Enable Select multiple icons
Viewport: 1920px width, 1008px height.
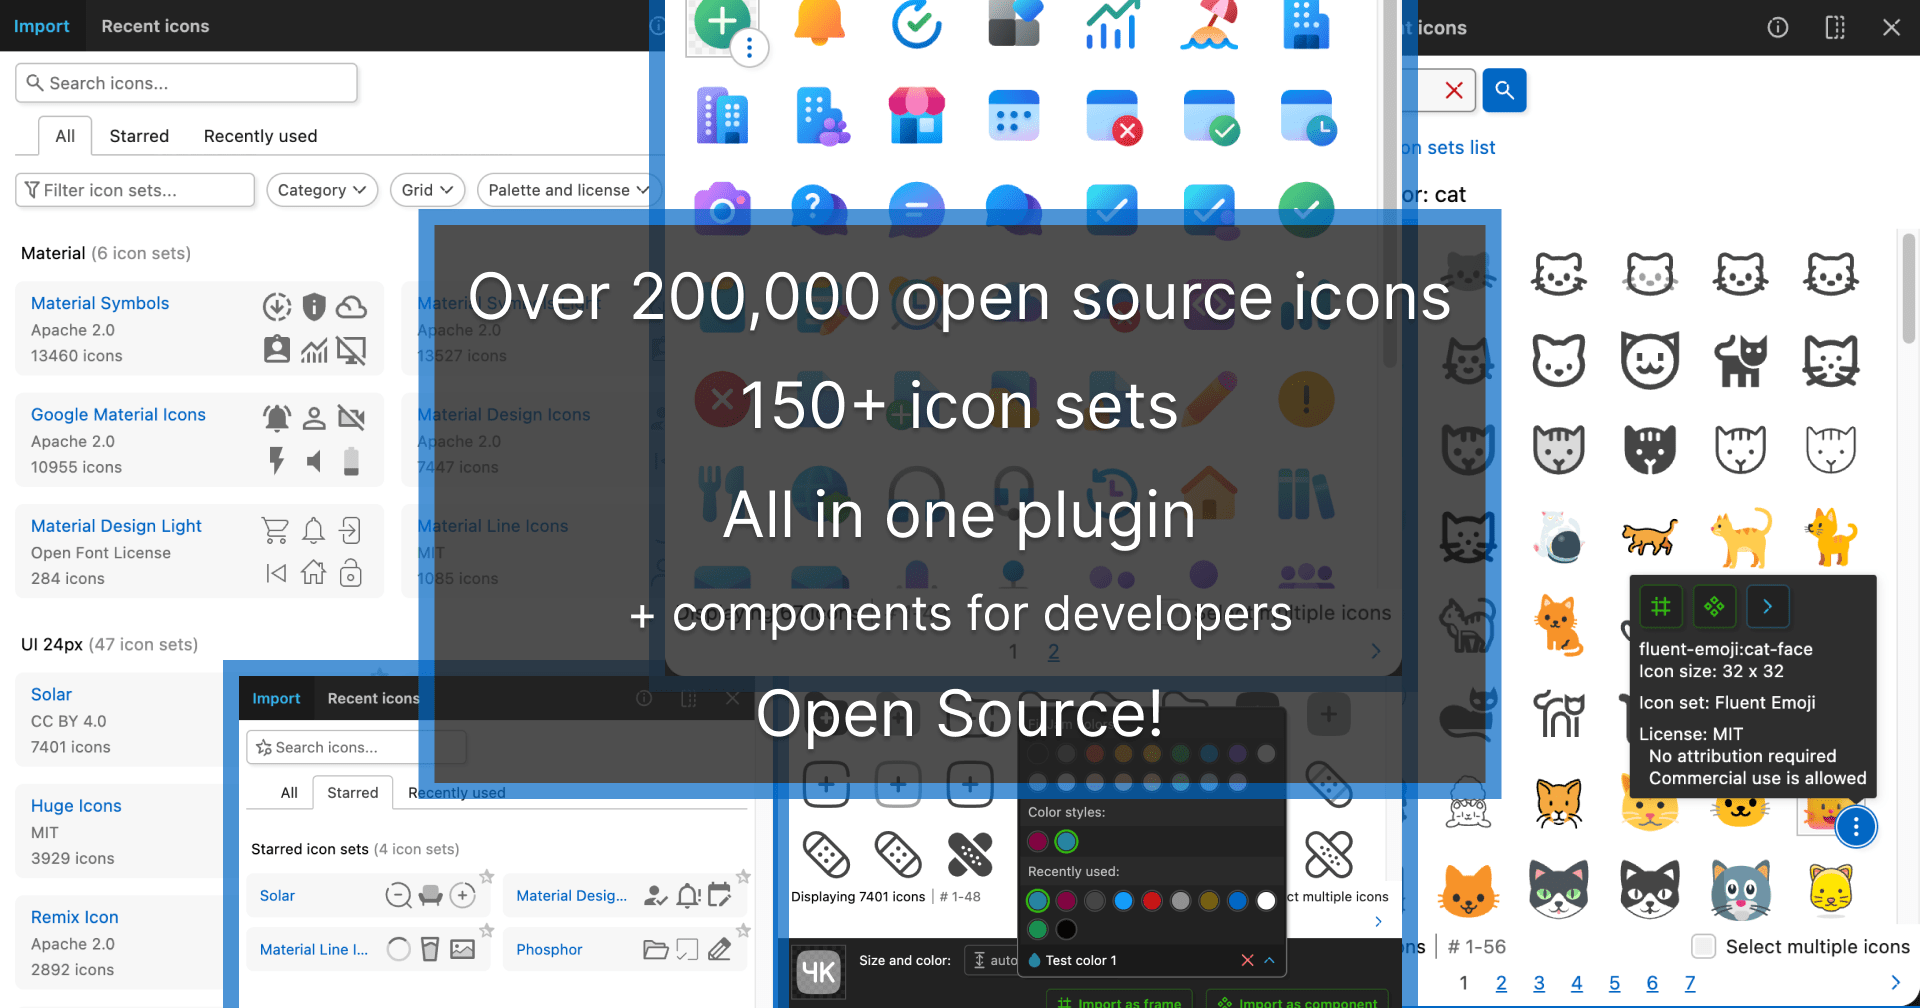pyautogui.click(x=1701, y=945)
